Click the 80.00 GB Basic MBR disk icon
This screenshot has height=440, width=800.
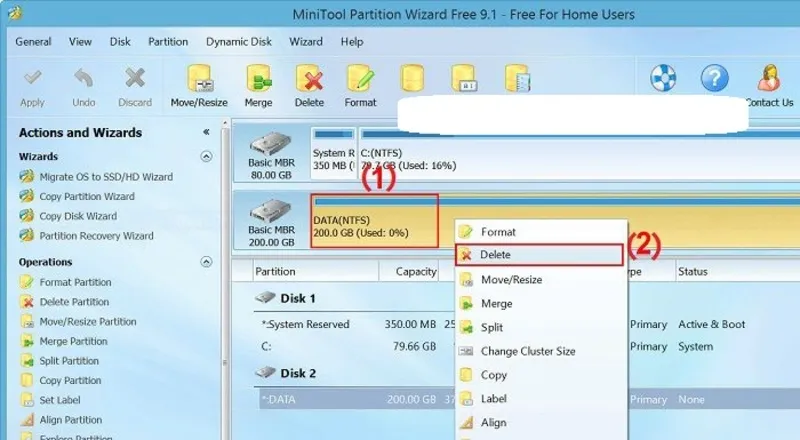[x=270, y=144]
